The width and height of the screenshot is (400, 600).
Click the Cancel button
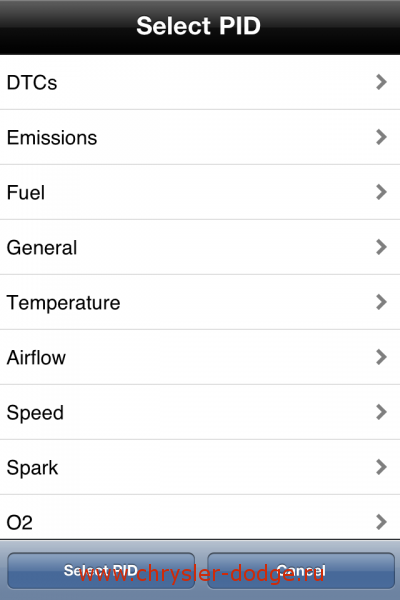[301, 571]
